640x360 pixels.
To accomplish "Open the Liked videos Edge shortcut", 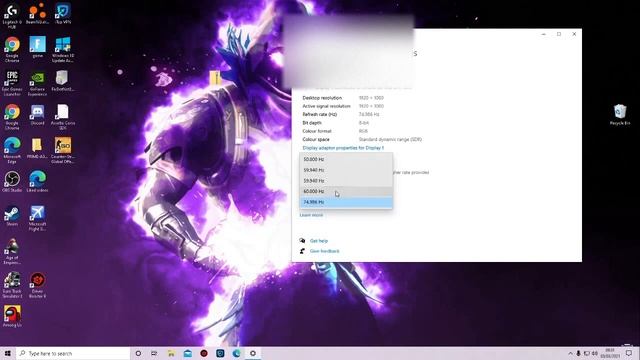I will [x=37, y=182].
